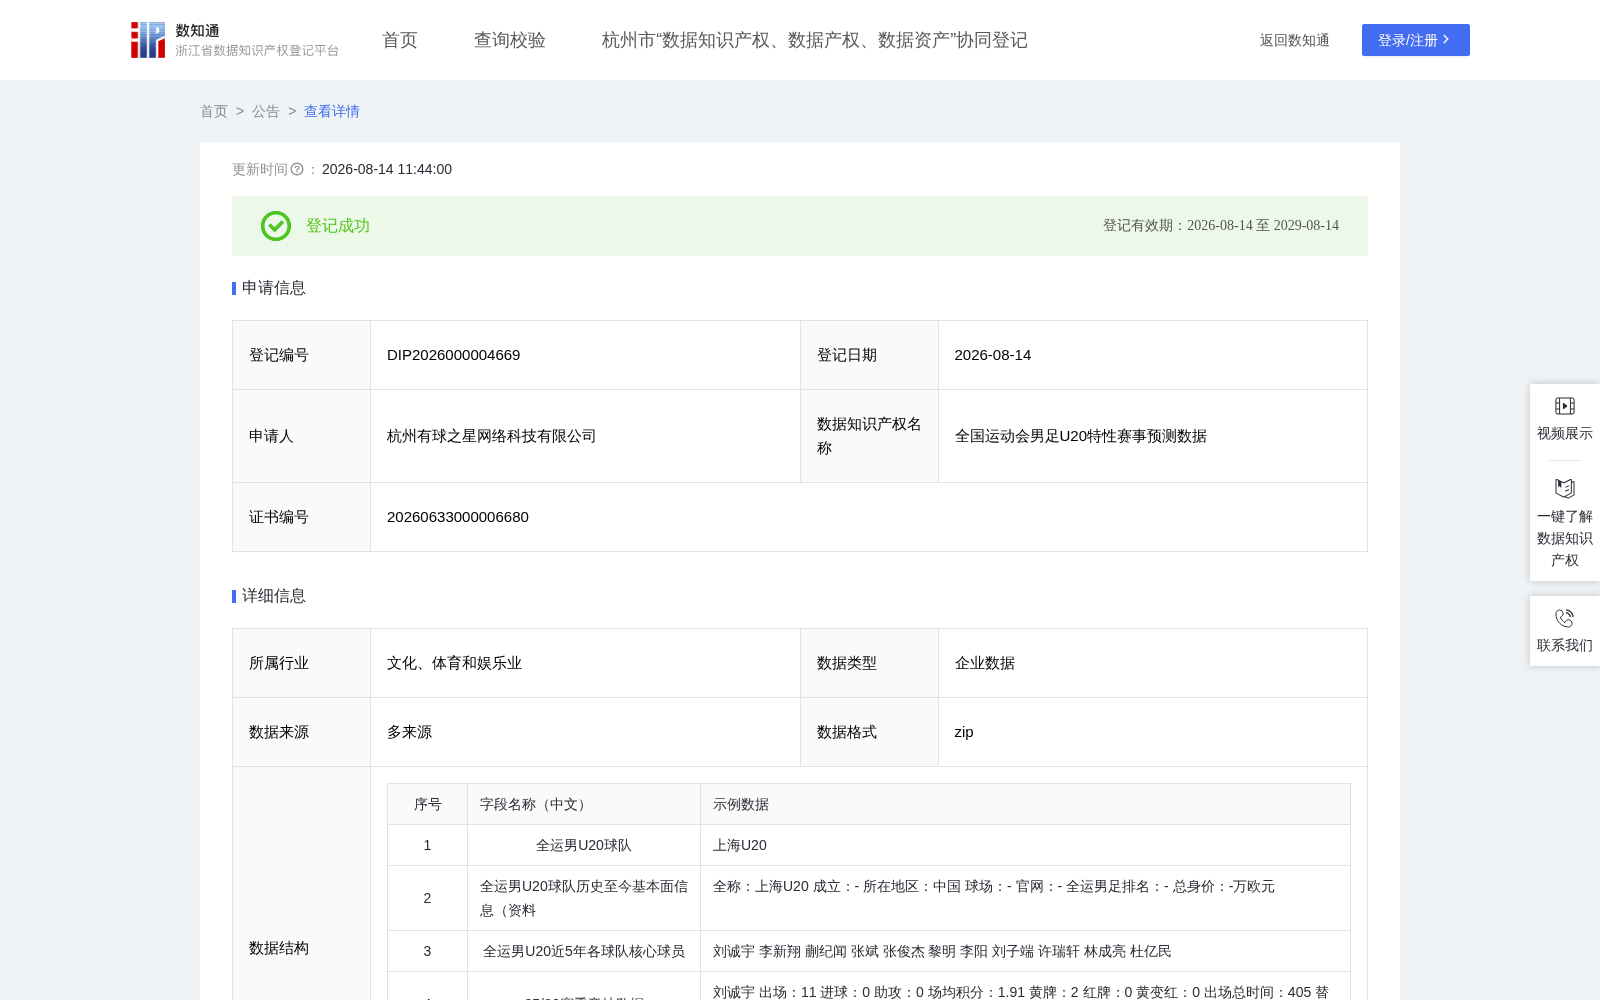
Task: Click row 2 field 全运男U20球队历史至今基本面信息
Action: (x=584, y=898)
